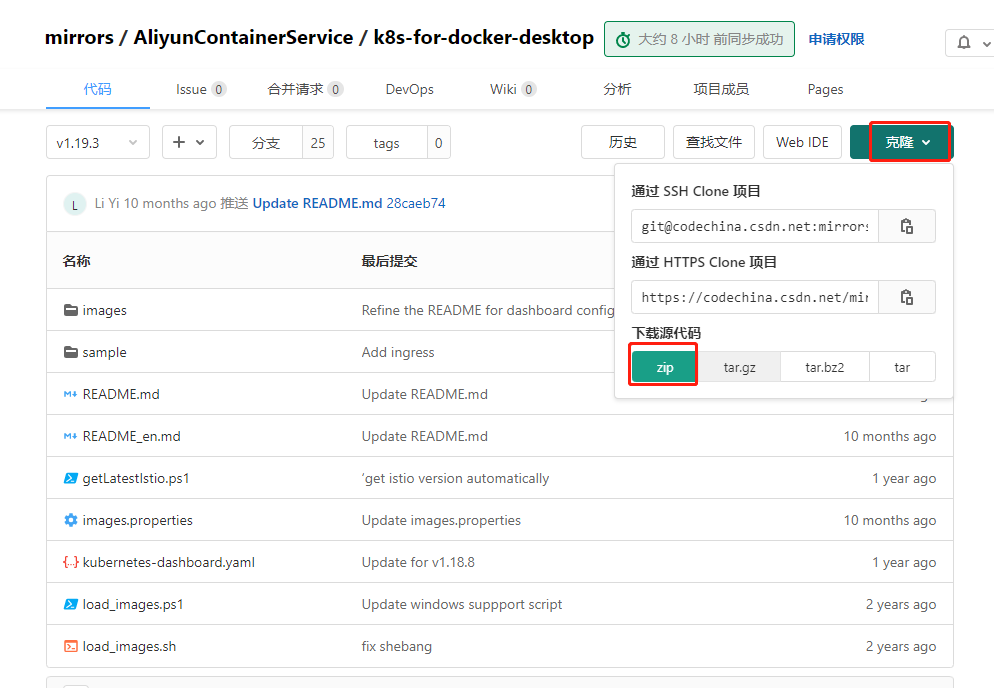Screen dimensions: 994x688
Task: Click the HTTPS clone URL field
Action: [754, 297]
